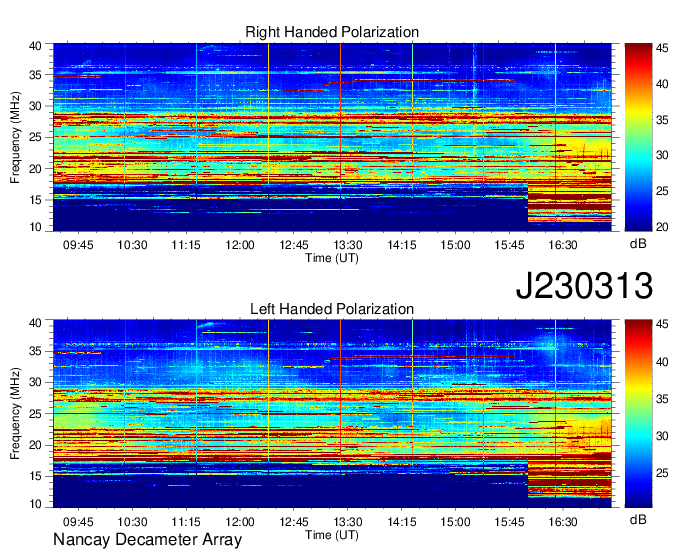Click 15:45 tick under Right Handed plot
680x552 pixels.
point(509,245)
